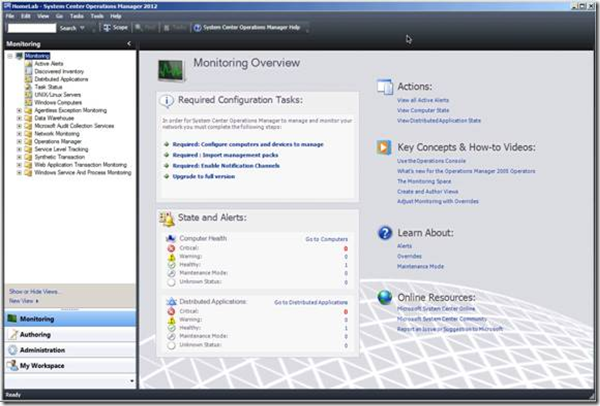
Task: Open the Tools menu
Action: (97, 16)
